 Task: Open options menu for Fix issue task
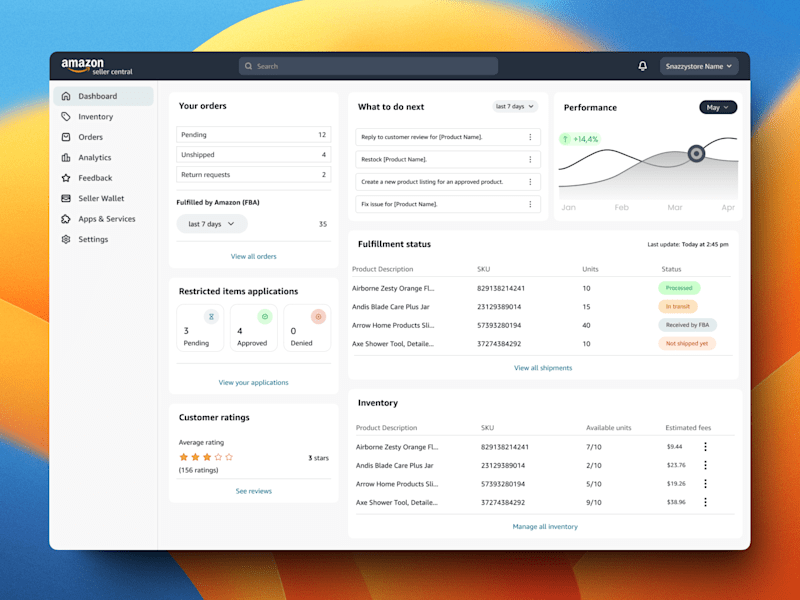[x=530, y=204]
